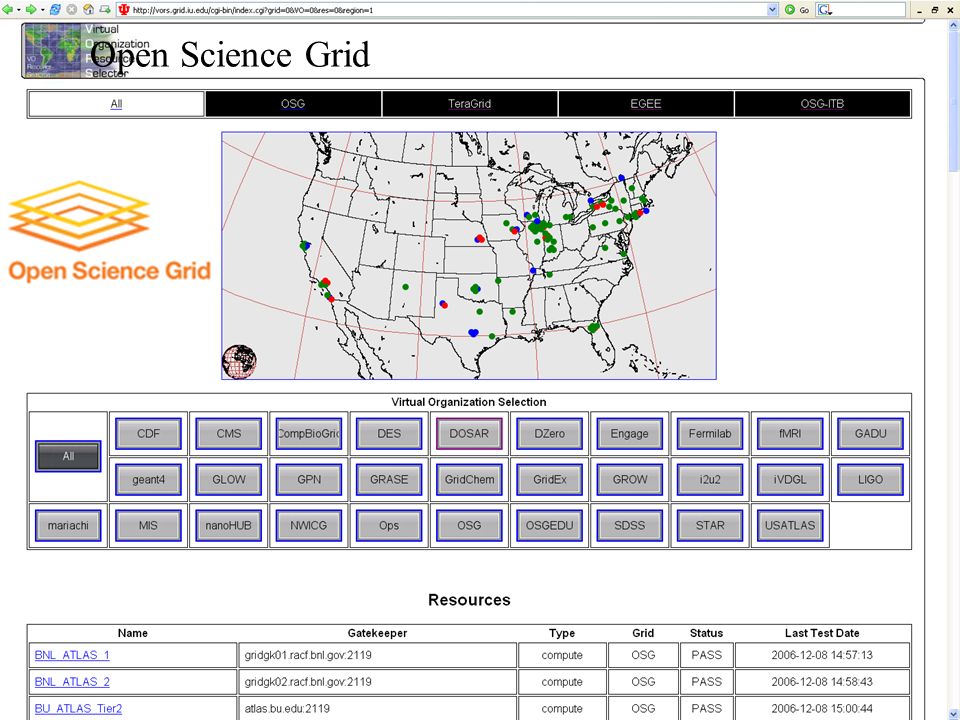Switch to the TeraGrid tab
The width and height of the screenshot is (960, 720).
469,104
